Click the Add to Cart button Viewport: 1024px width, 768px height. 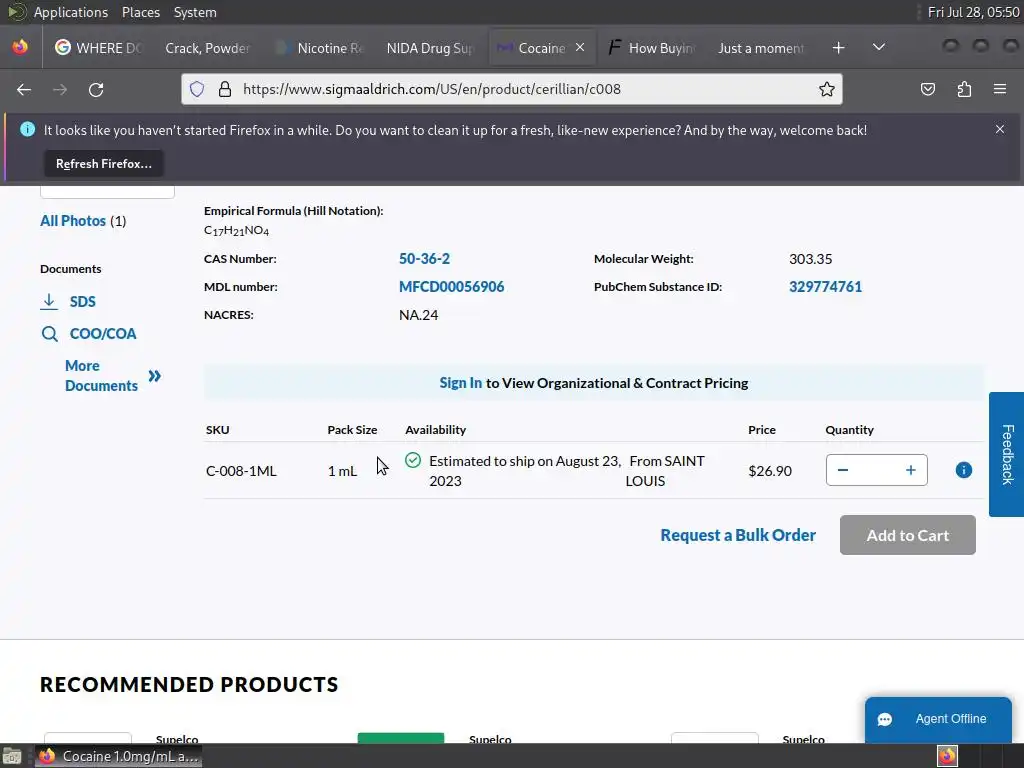point(907,535)
